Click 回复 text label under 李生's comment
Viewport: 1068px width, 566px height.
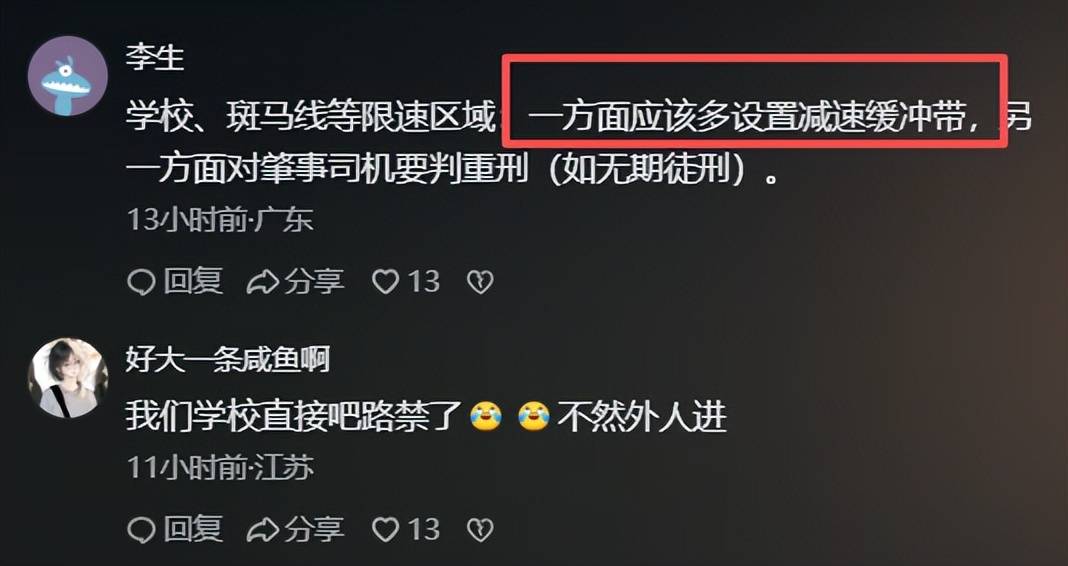pyautogui.click(x=193, y=282)
